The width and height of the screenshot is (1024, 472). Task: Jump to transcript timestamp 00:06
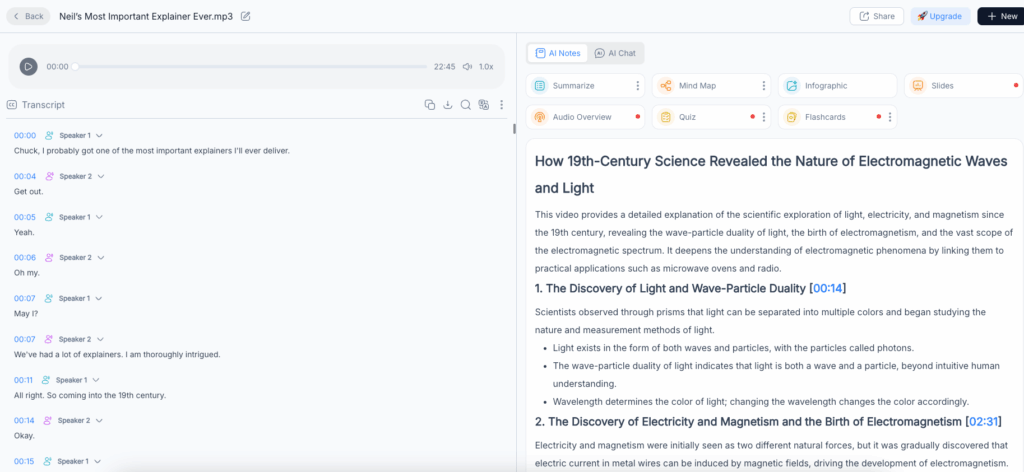pos(25,258)
